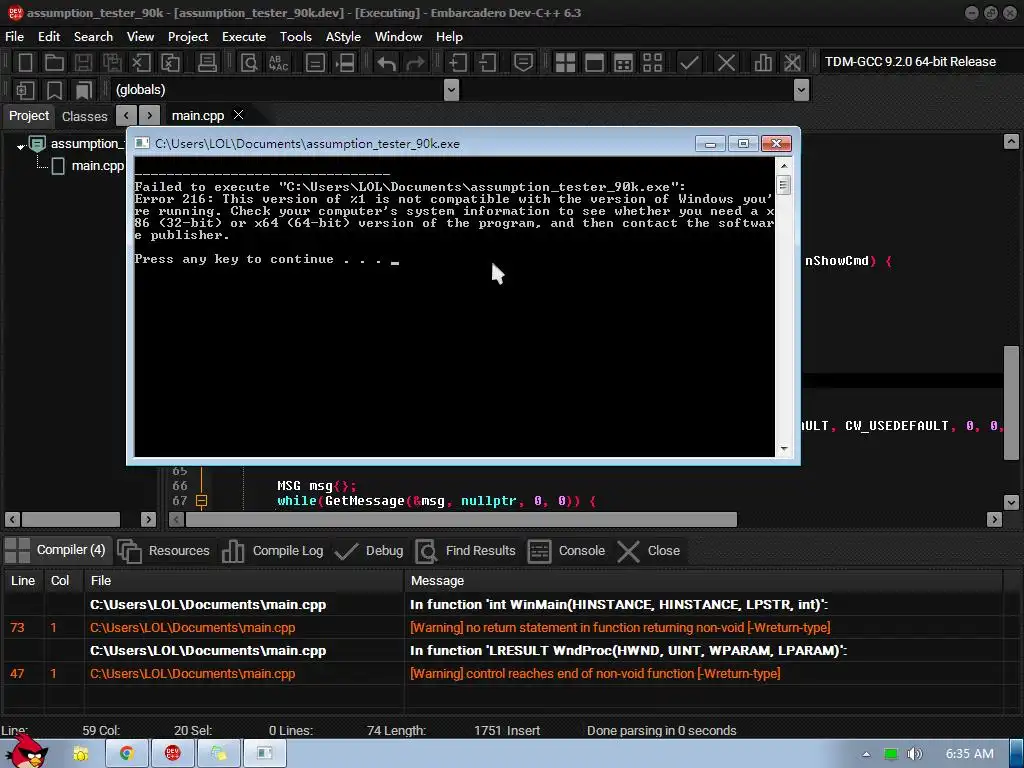
Task: Open the Compile Log tab
Action: pyautogui.click(x=273, y=551)
